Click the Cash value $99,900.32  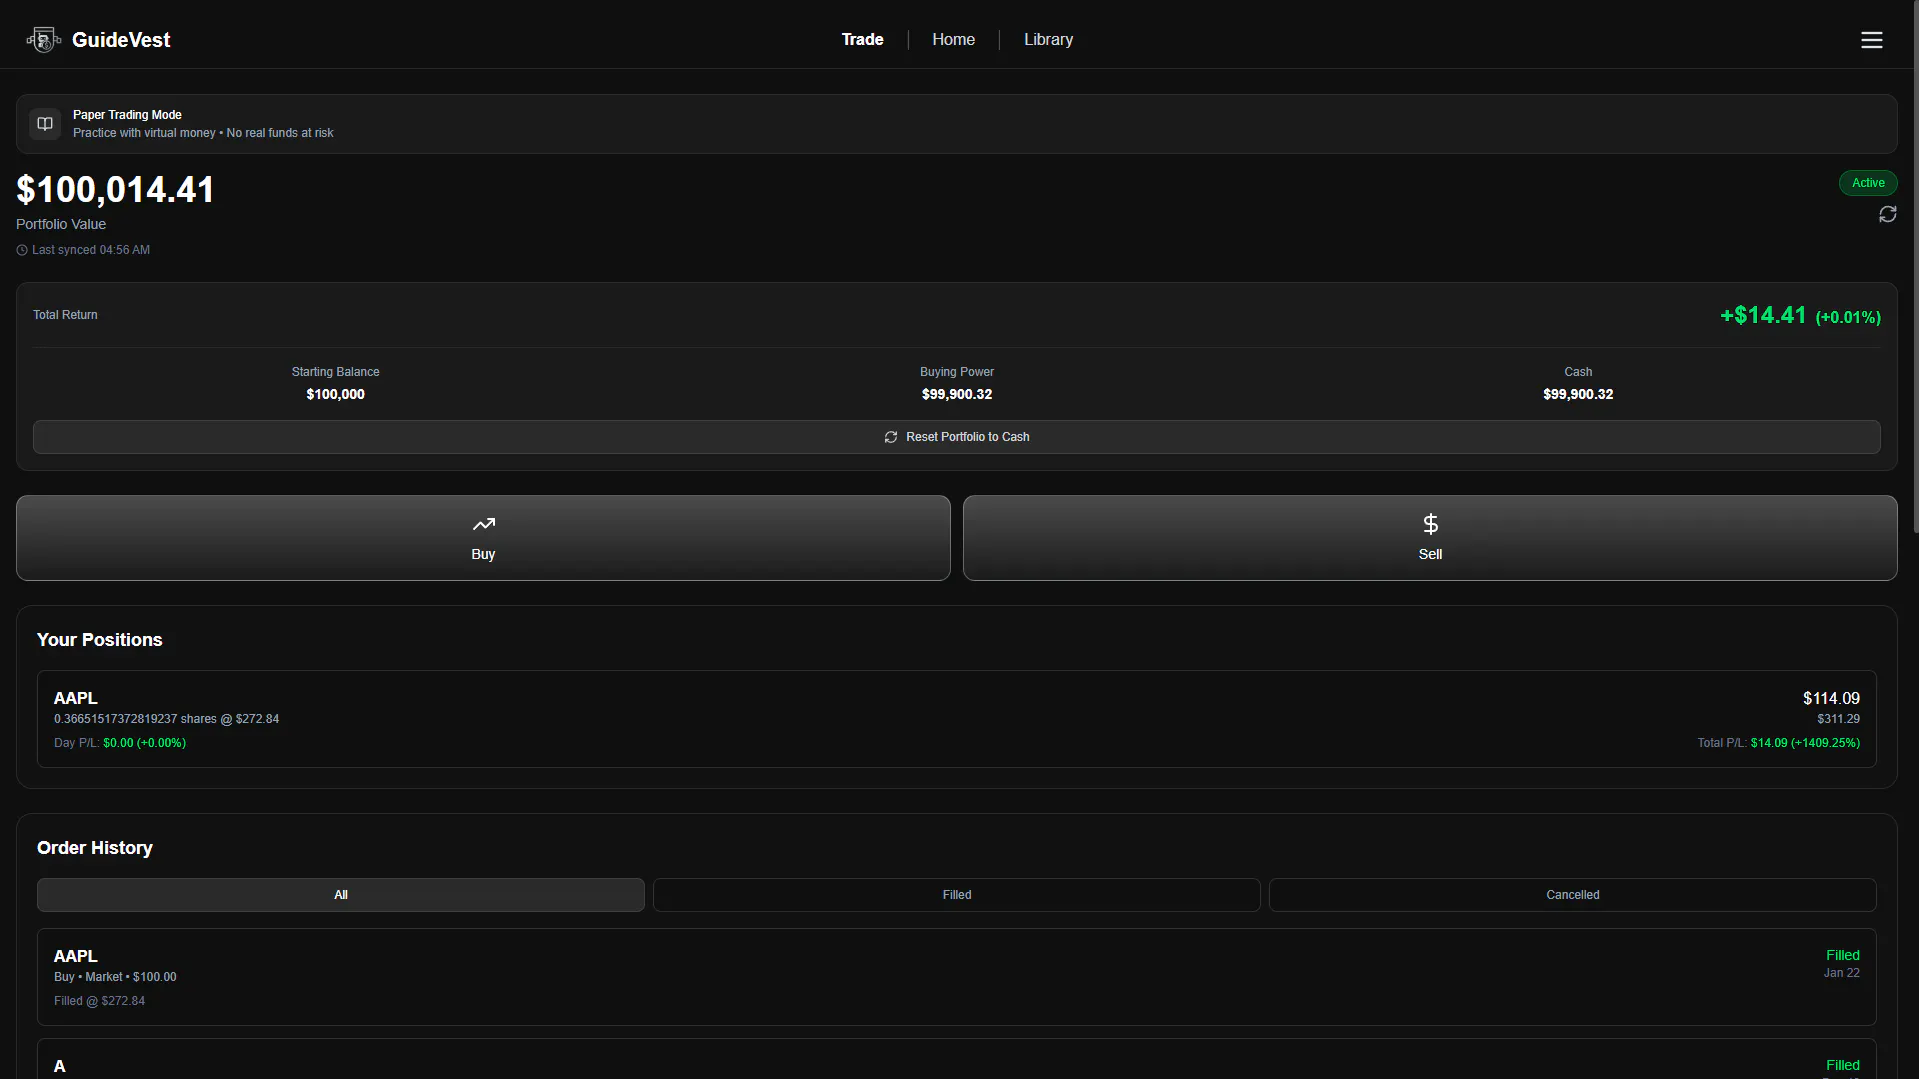(1578, 395)
